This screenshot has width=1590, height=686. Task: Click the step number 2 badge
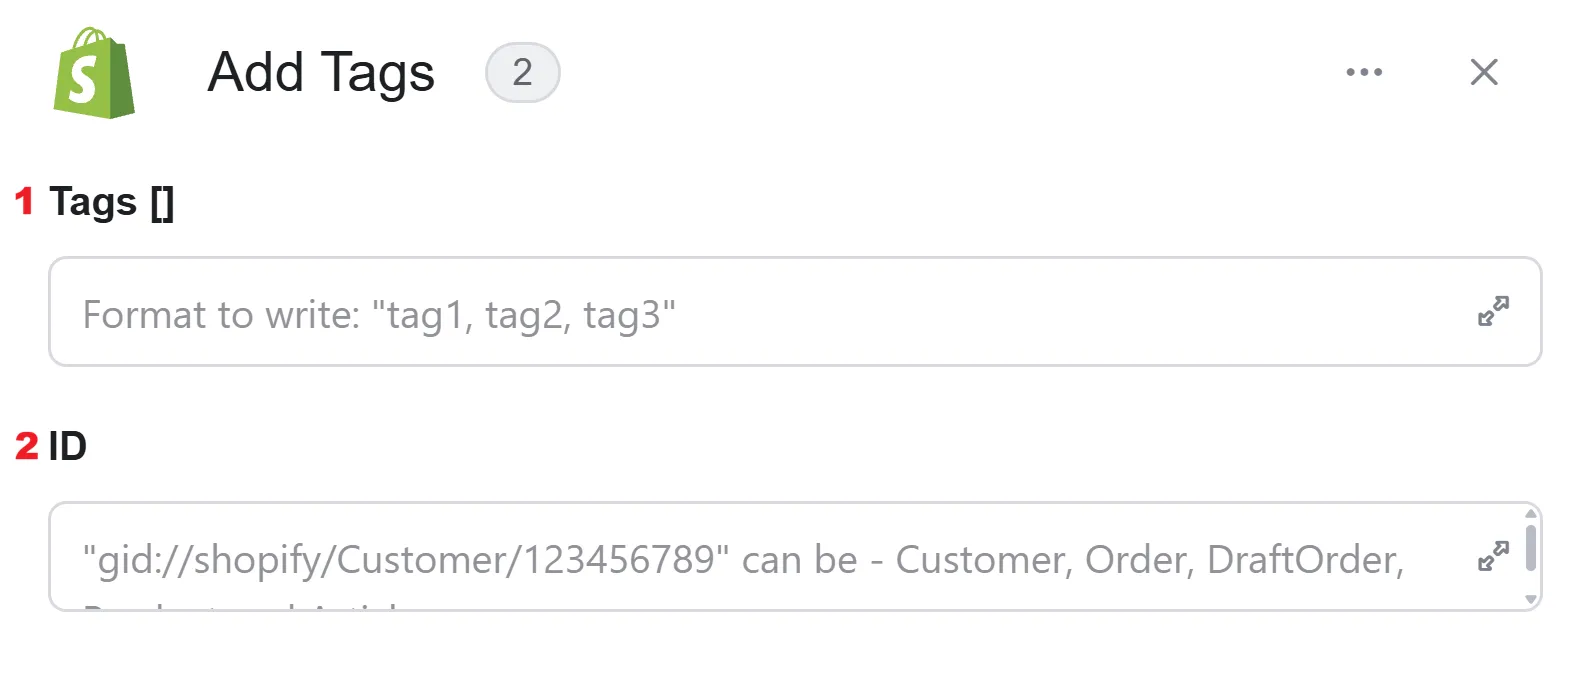point(522,72)
